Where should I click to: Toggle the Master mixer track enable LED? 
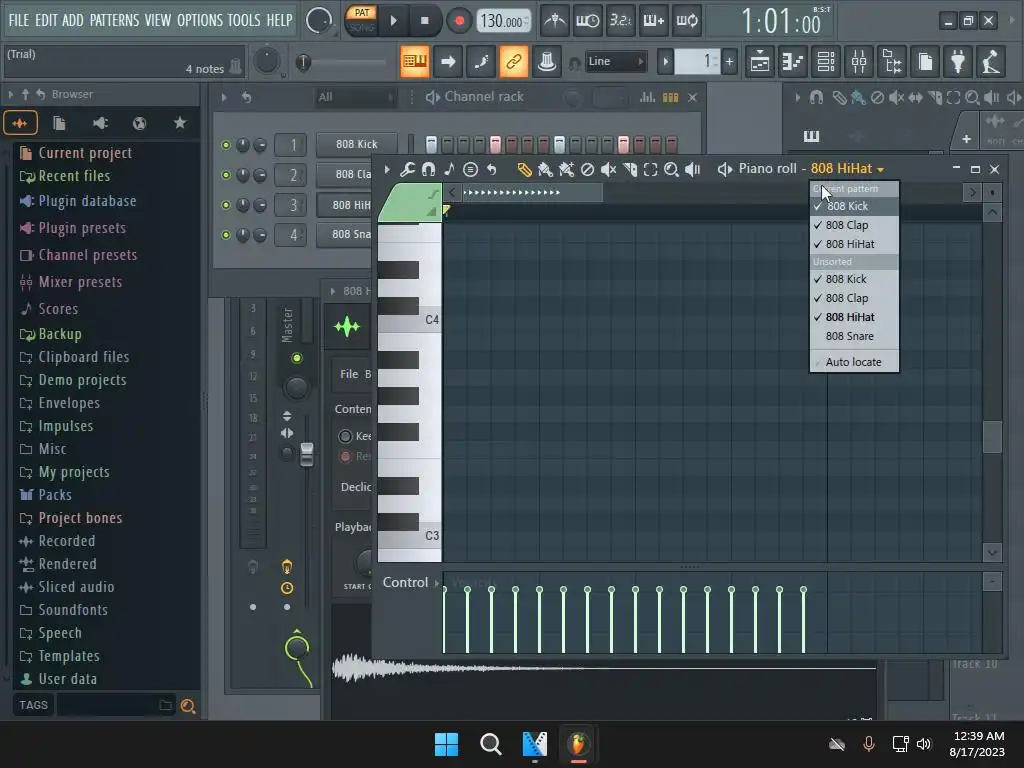coord(296,358)
